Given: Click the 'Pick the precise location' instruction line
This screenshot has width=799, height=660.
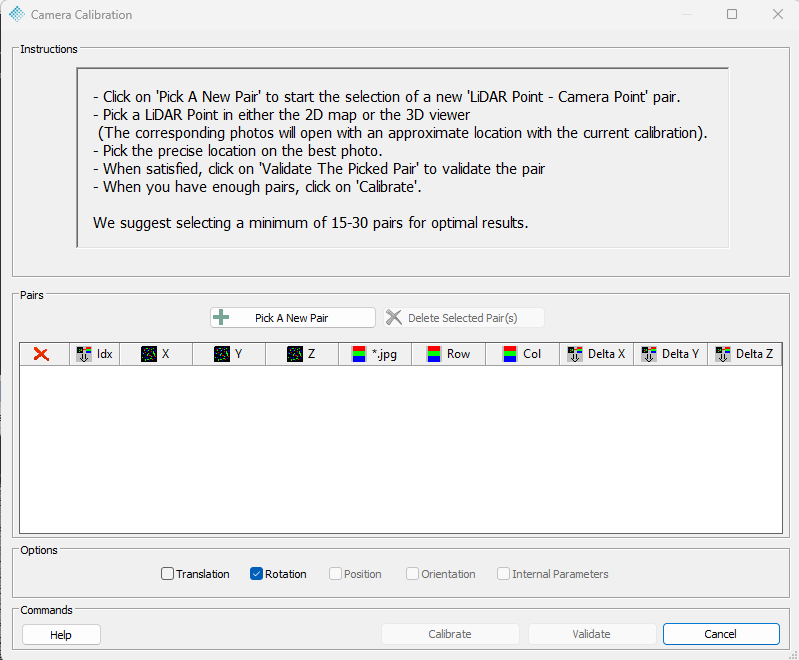Looking at the screenshot, I should click(237, 151).
